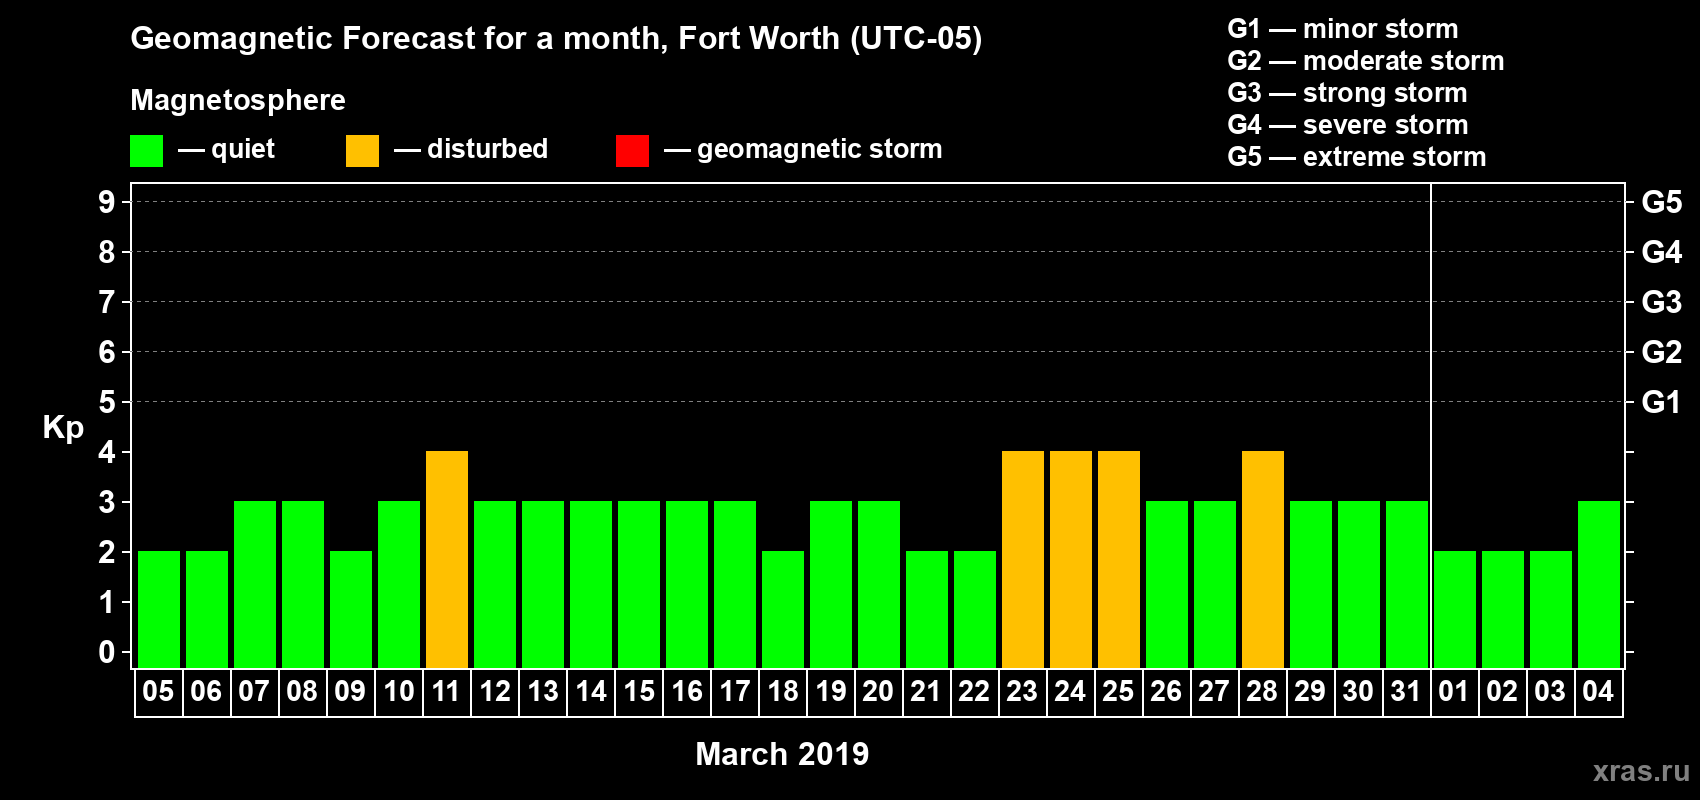Viewport: 1700px width, 800px height.
Task: Click the date label '30' on the axis
Action: 1358,692
